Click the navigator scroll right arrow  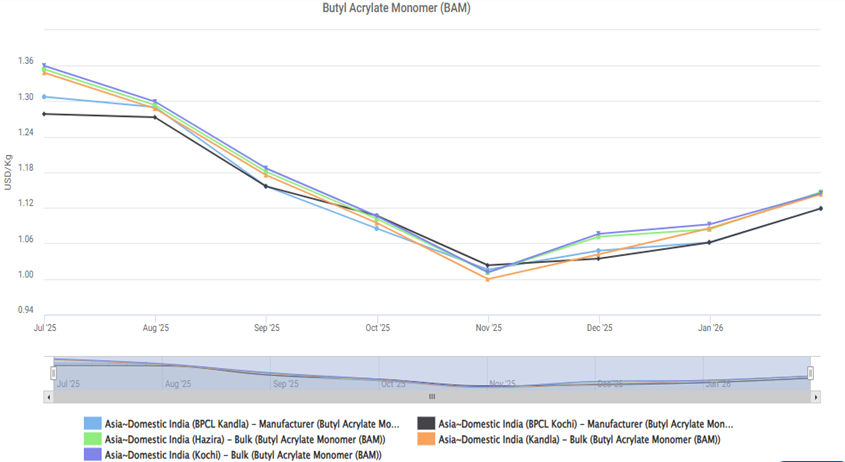[816, 397]
